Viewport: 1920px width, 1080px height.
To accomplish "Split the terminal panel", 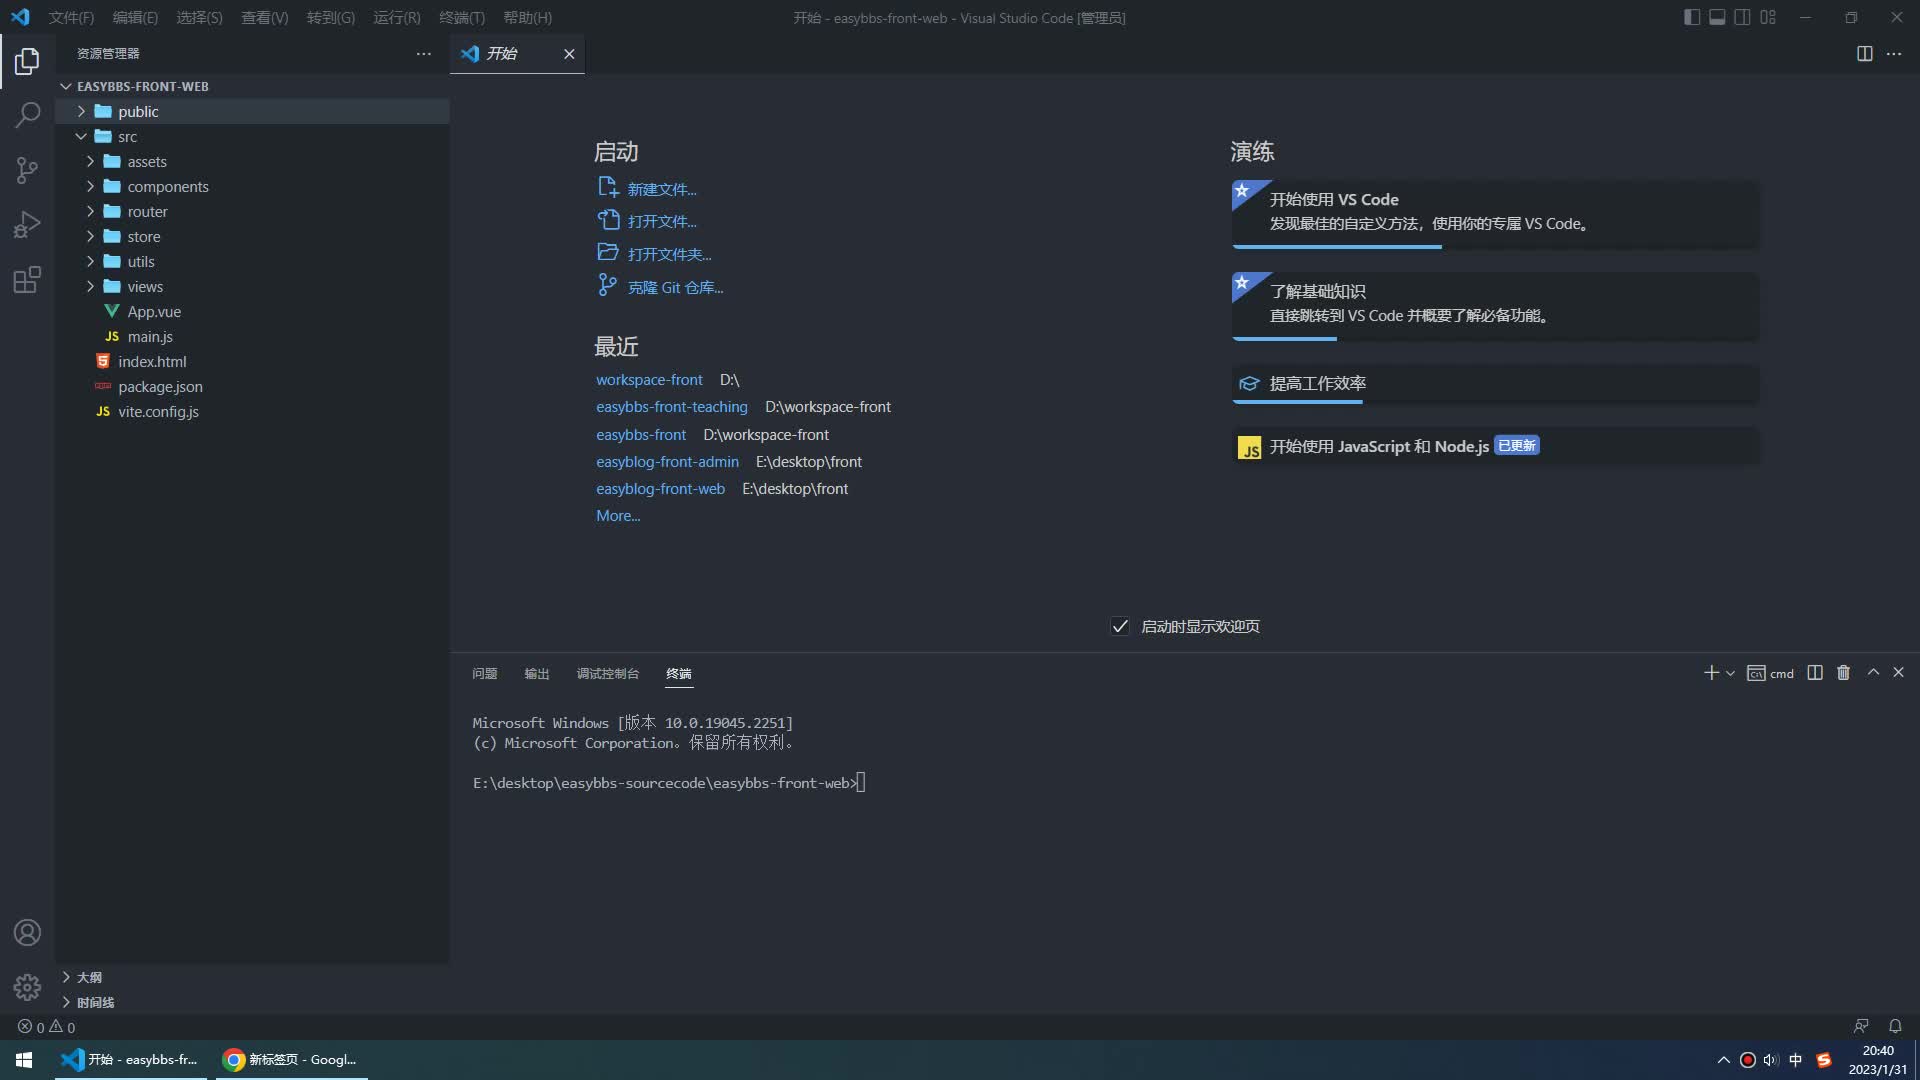I will tap(1815, 673).
